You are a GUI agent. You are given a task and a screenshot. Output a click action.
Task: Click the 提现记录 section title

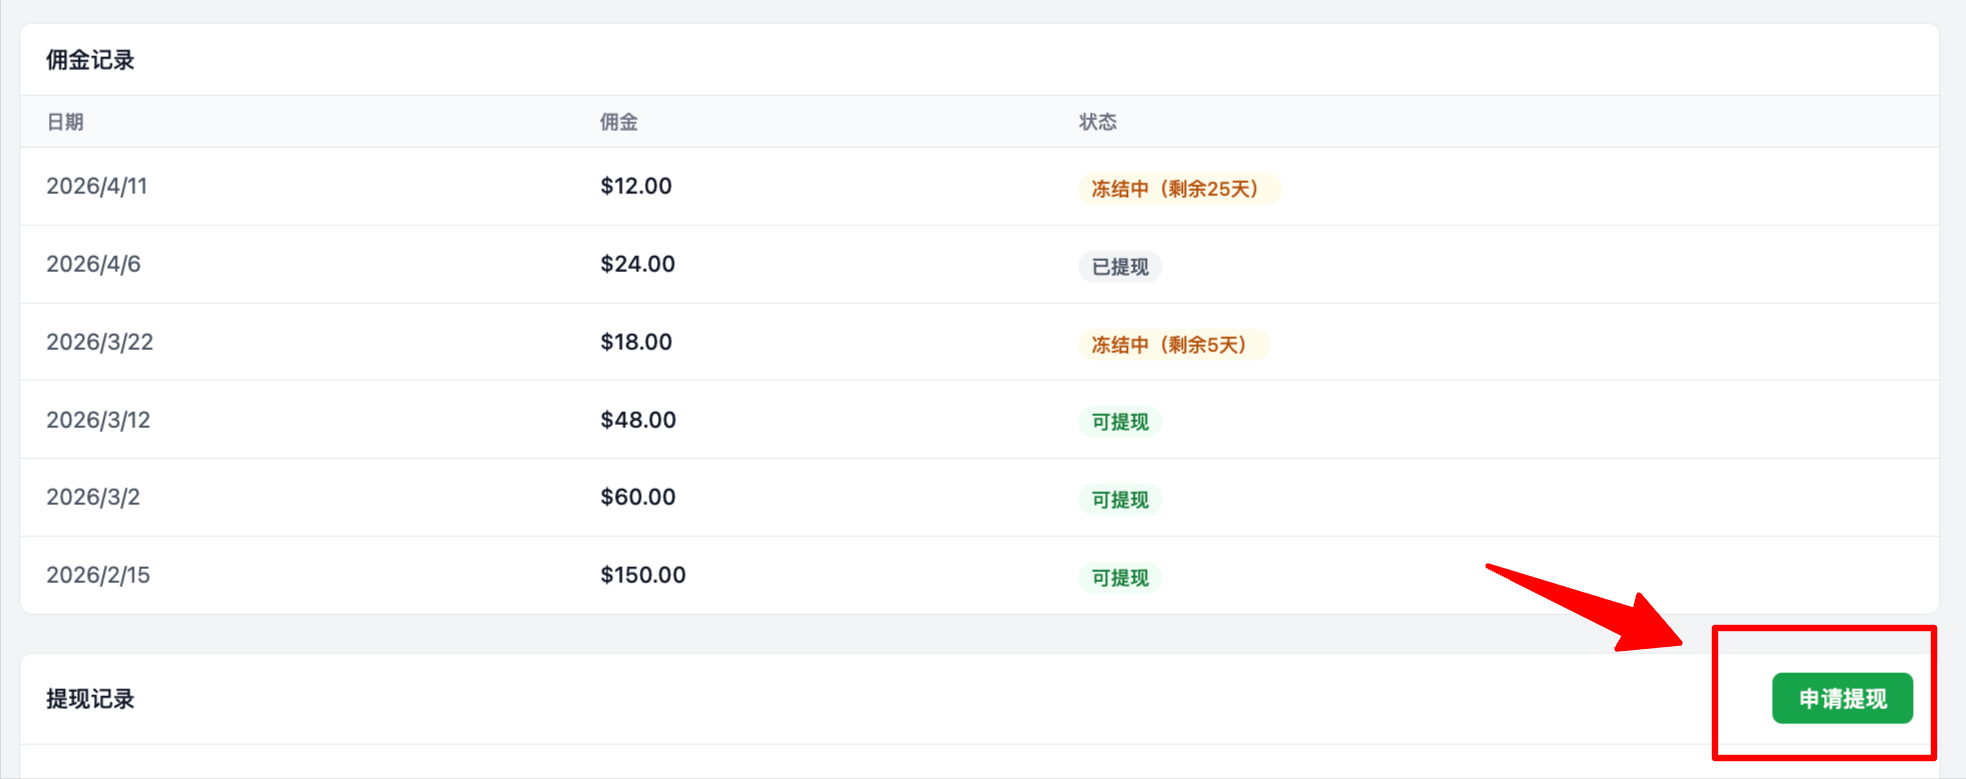[x=90, y=699]
